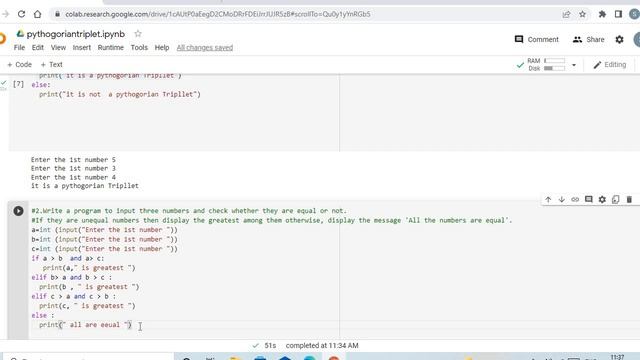Click the 'completed at 11:34 AM' status
The image size is (640, 360).
click(322, 346)
